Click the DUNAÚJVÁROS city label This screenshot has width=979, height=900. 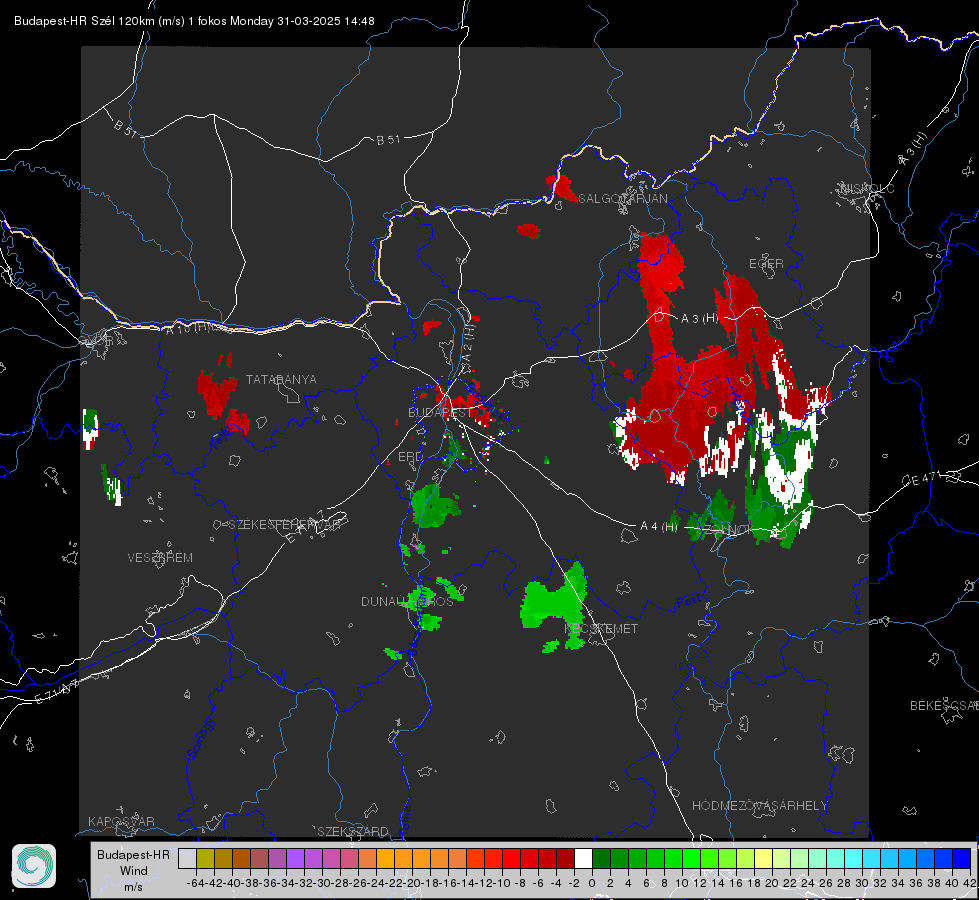(x=407, y=601)
